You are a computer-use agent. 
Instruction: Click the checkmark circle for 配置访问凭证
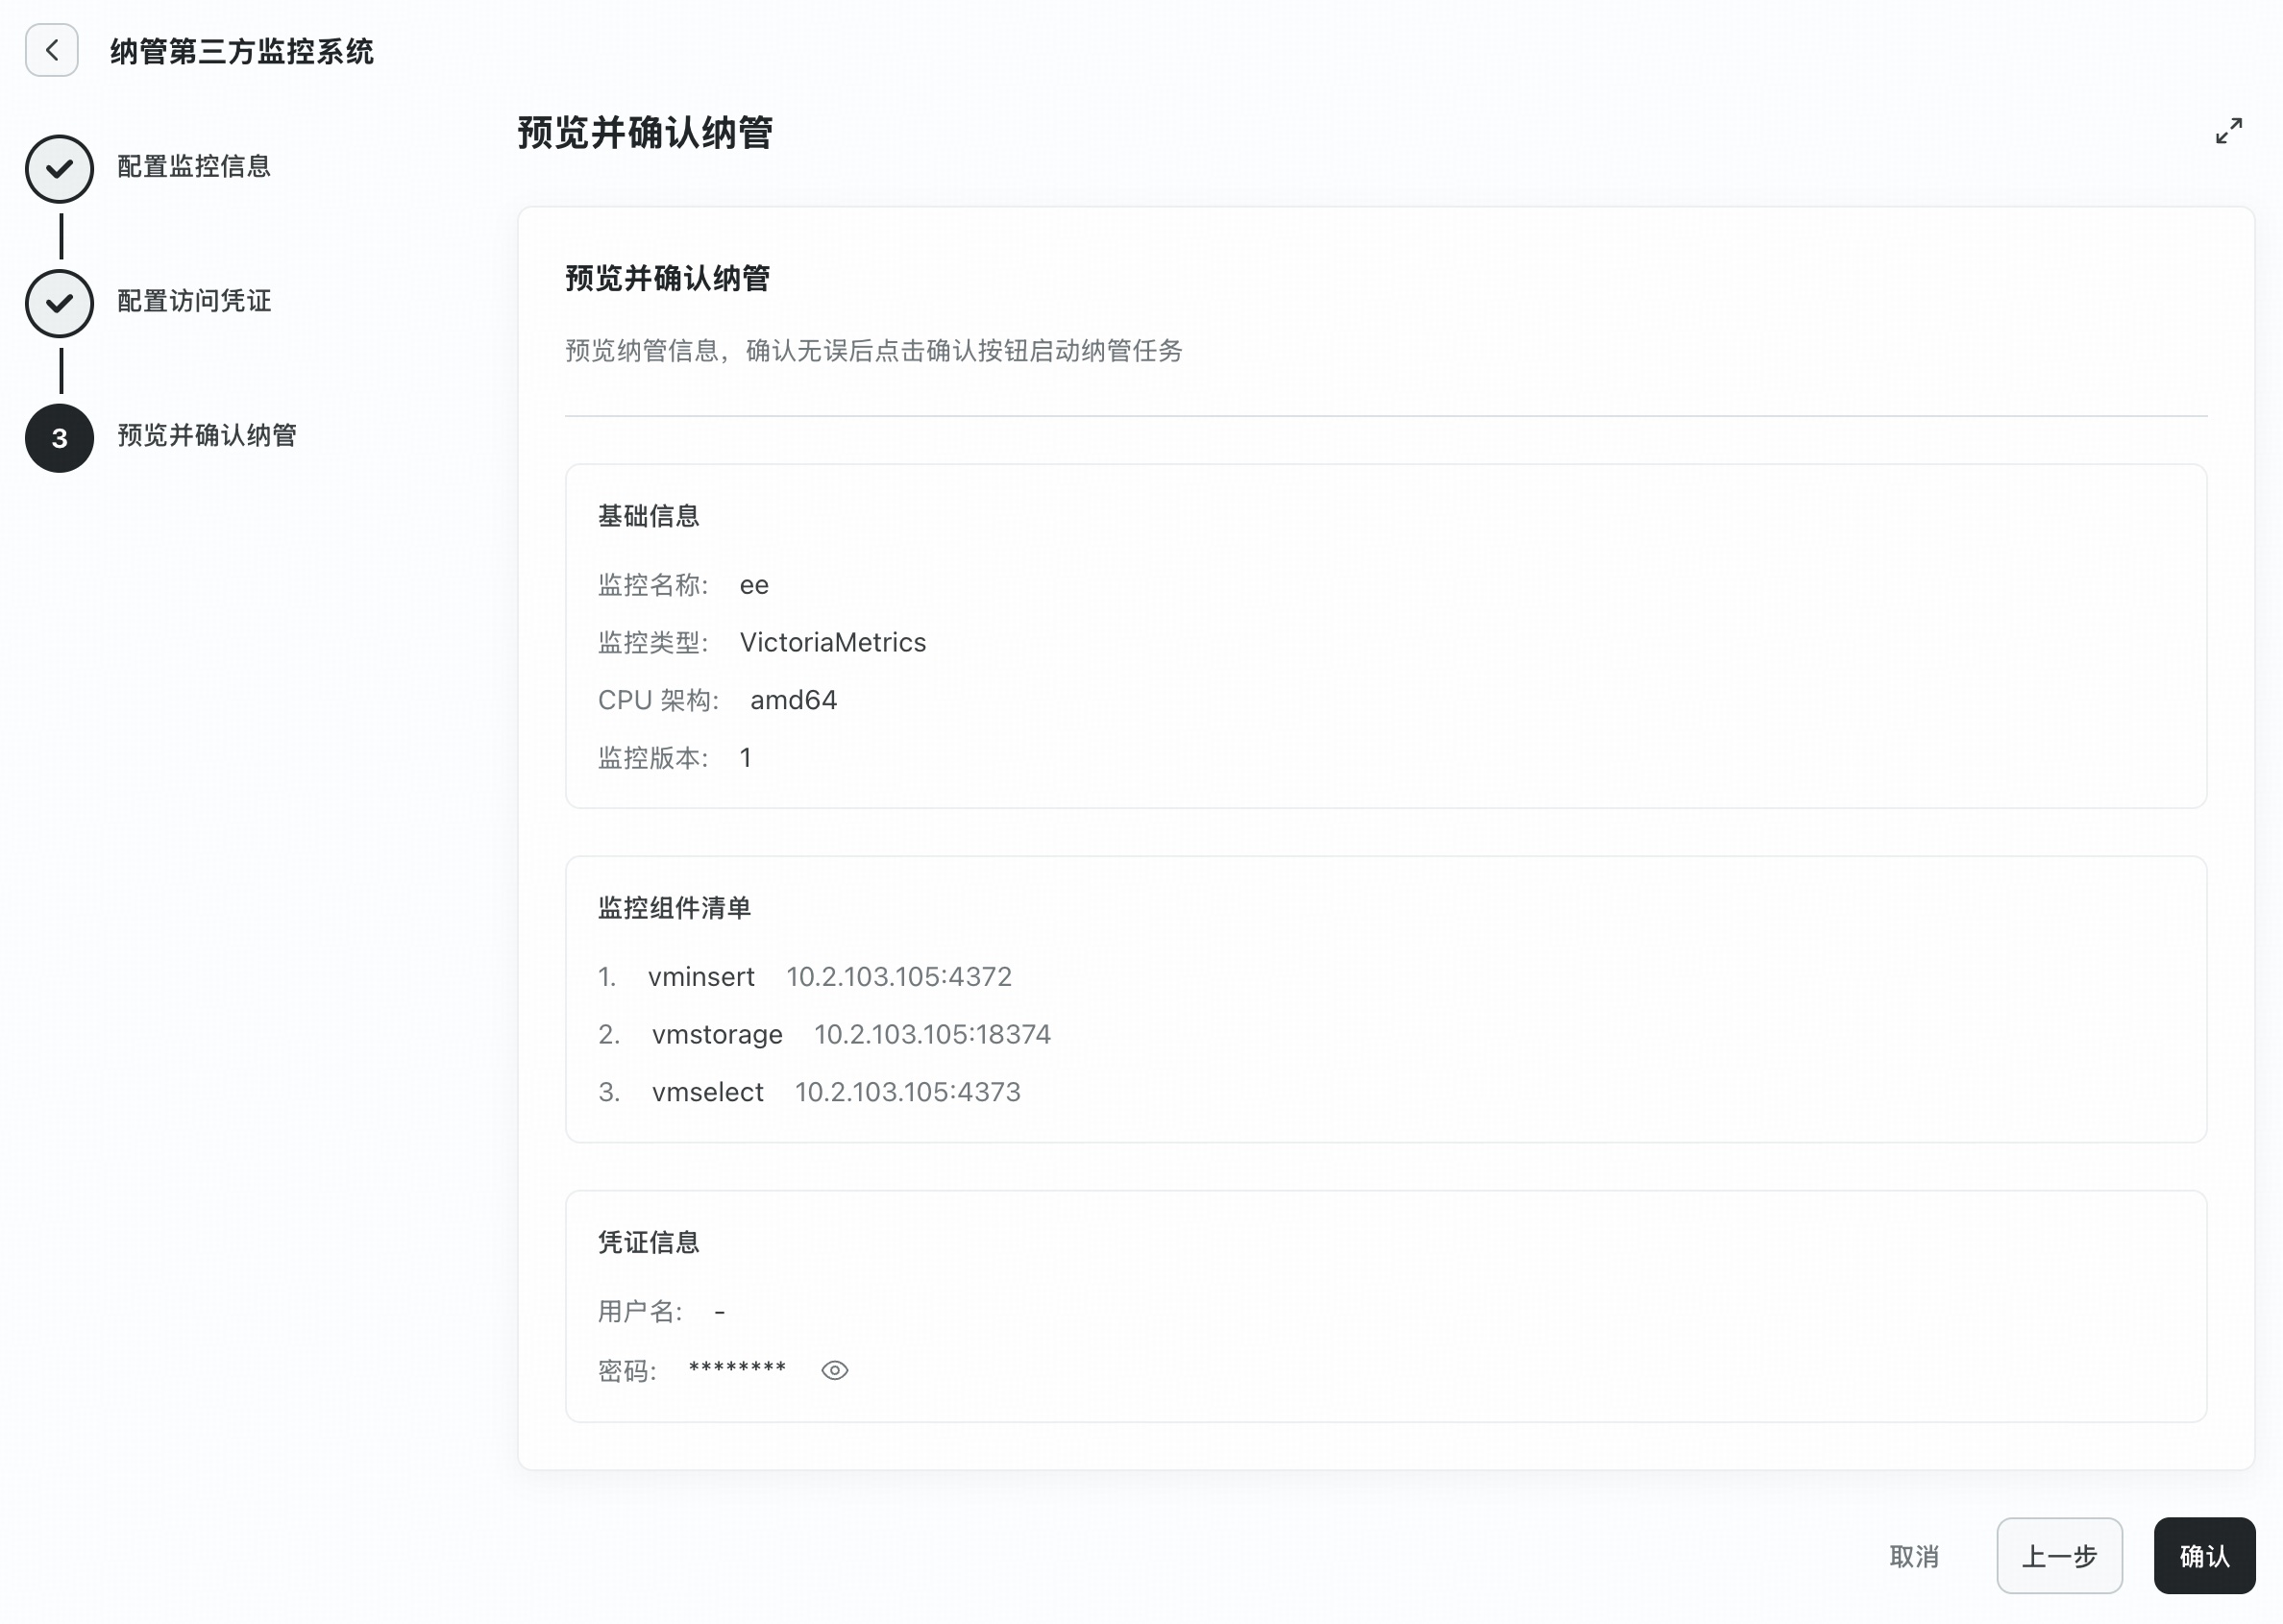60,303
